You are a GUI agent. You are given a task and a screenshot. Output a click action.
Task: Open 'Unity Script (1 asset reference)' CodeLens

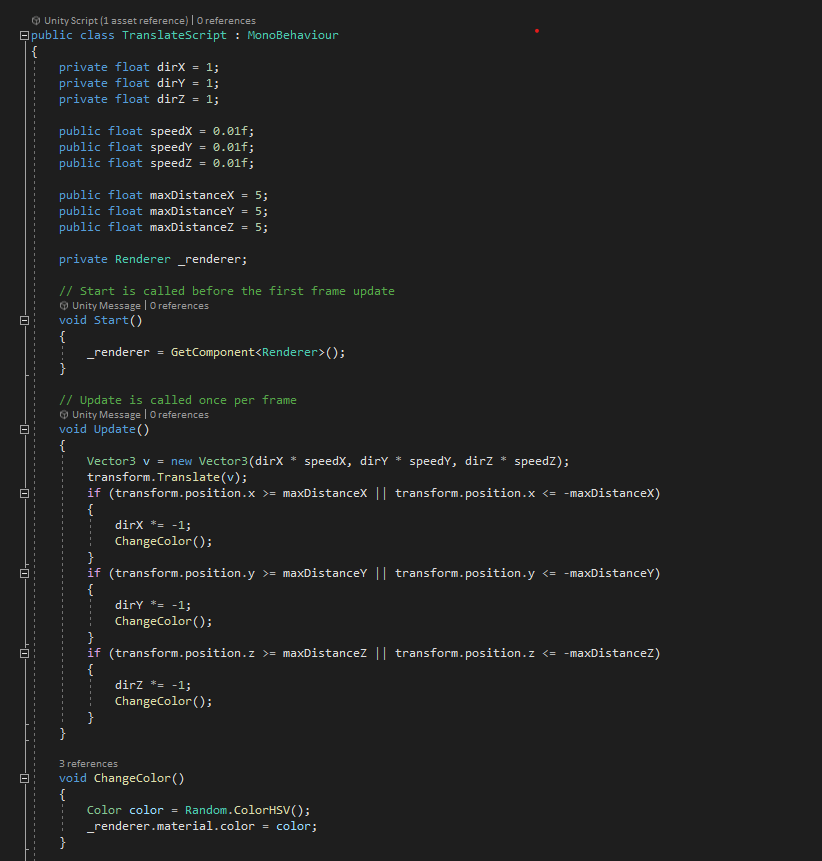(116, 21)
